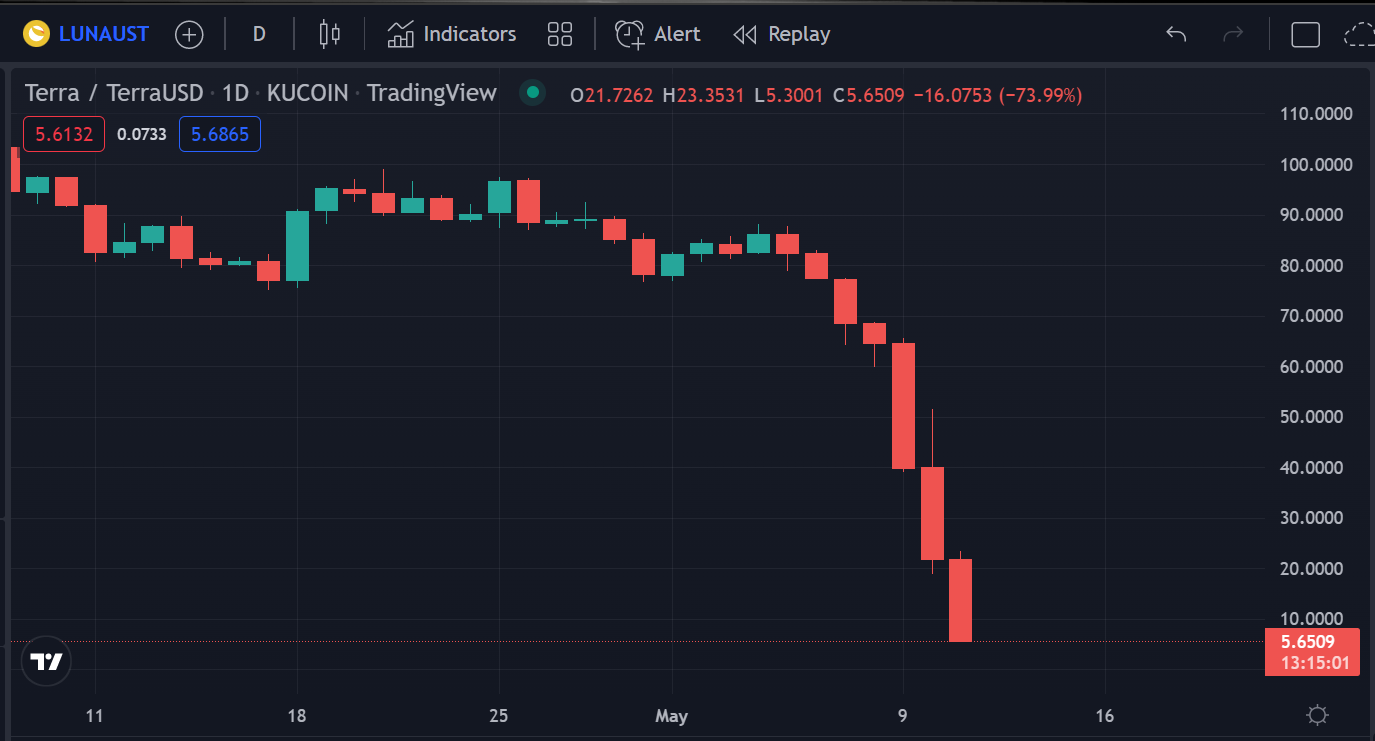Click the large green candle on the 18th
1375x741 pixels.
click(x=297, y=245)
